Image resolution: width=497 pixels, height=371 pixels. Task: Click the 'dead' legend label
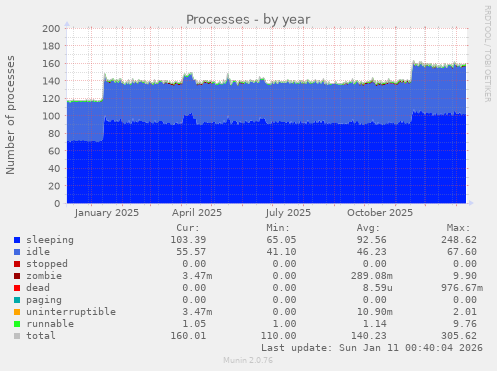coord(38,288)
